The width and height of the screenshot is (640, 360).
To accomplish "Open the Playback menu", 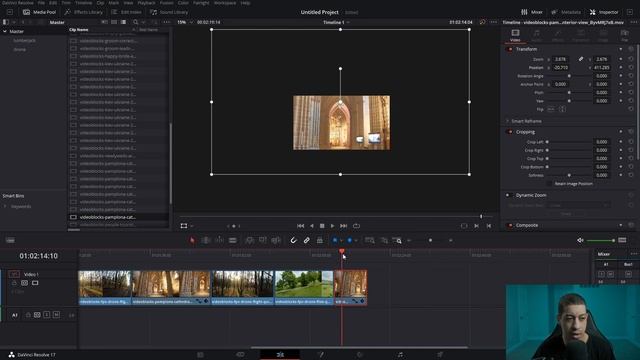I will click(146, 3).
